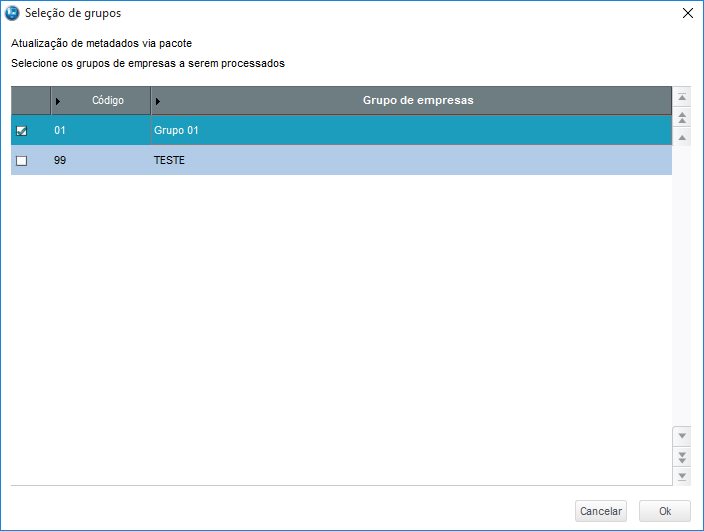Sort by Grupo de empresas column arrow

(x=158, y=101)
